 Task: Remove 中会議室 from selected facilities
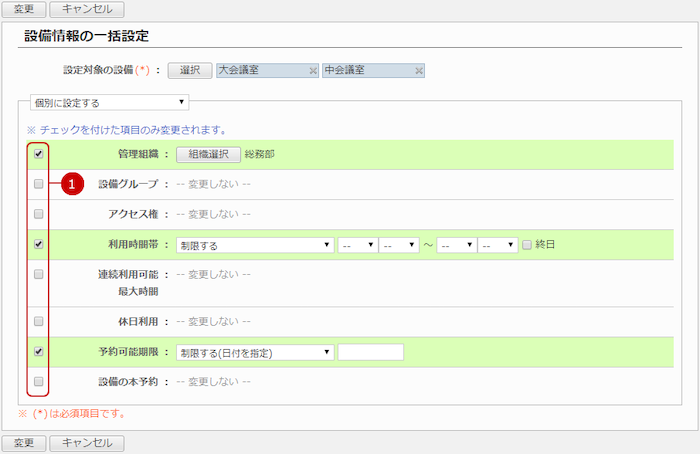point(419,71)
